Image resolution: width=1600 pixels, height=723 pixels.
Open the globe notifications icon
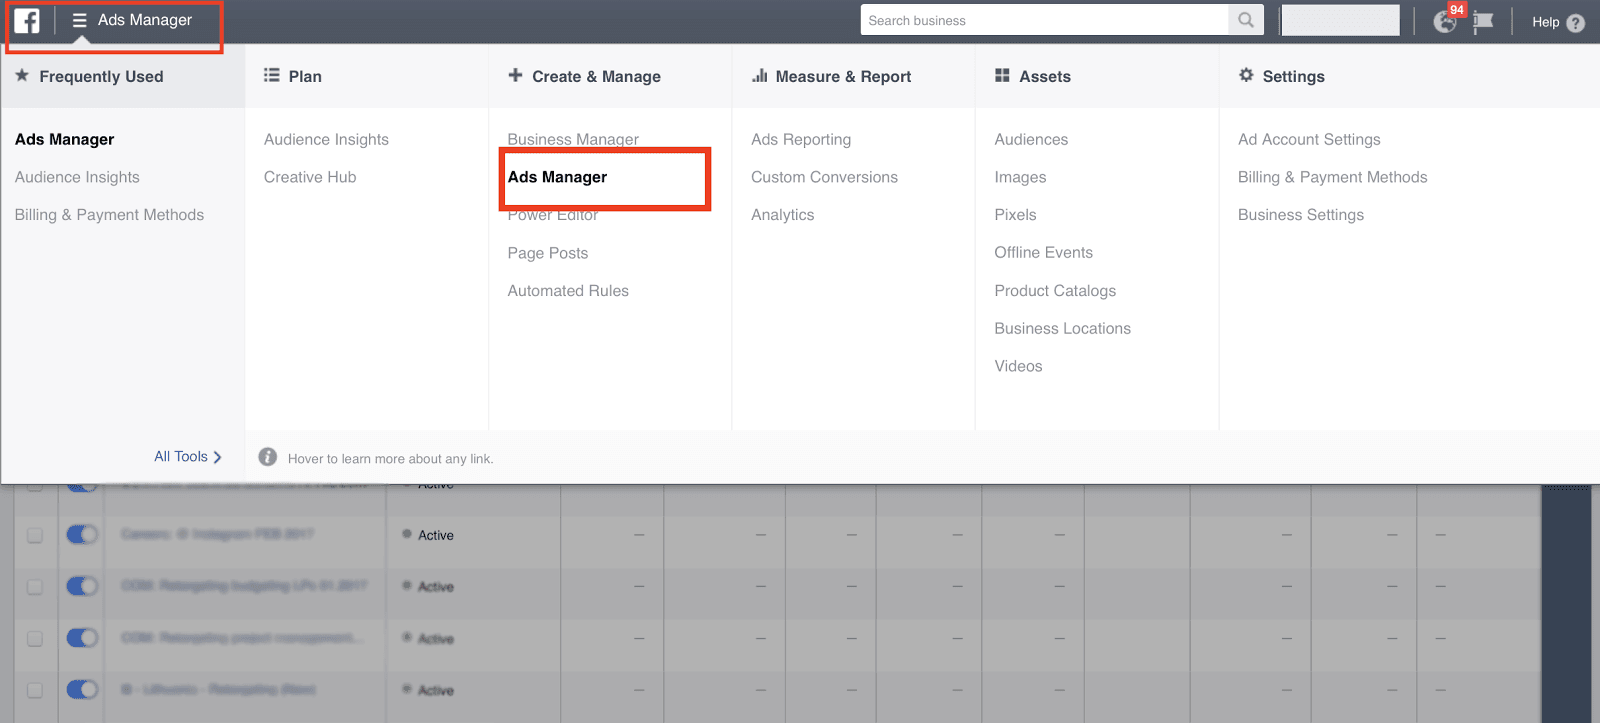(1445, 21)
